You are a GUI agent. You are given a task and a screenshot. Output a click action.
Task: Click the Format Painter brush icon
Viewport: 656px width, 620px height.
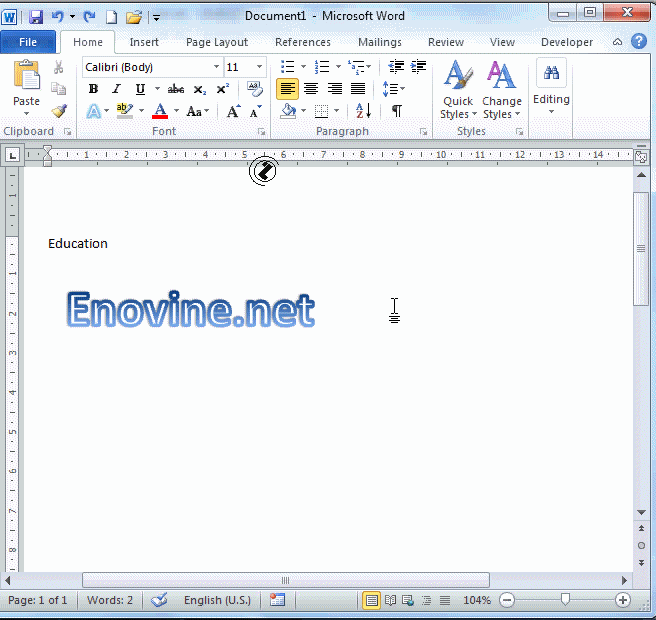pos(59,111)
